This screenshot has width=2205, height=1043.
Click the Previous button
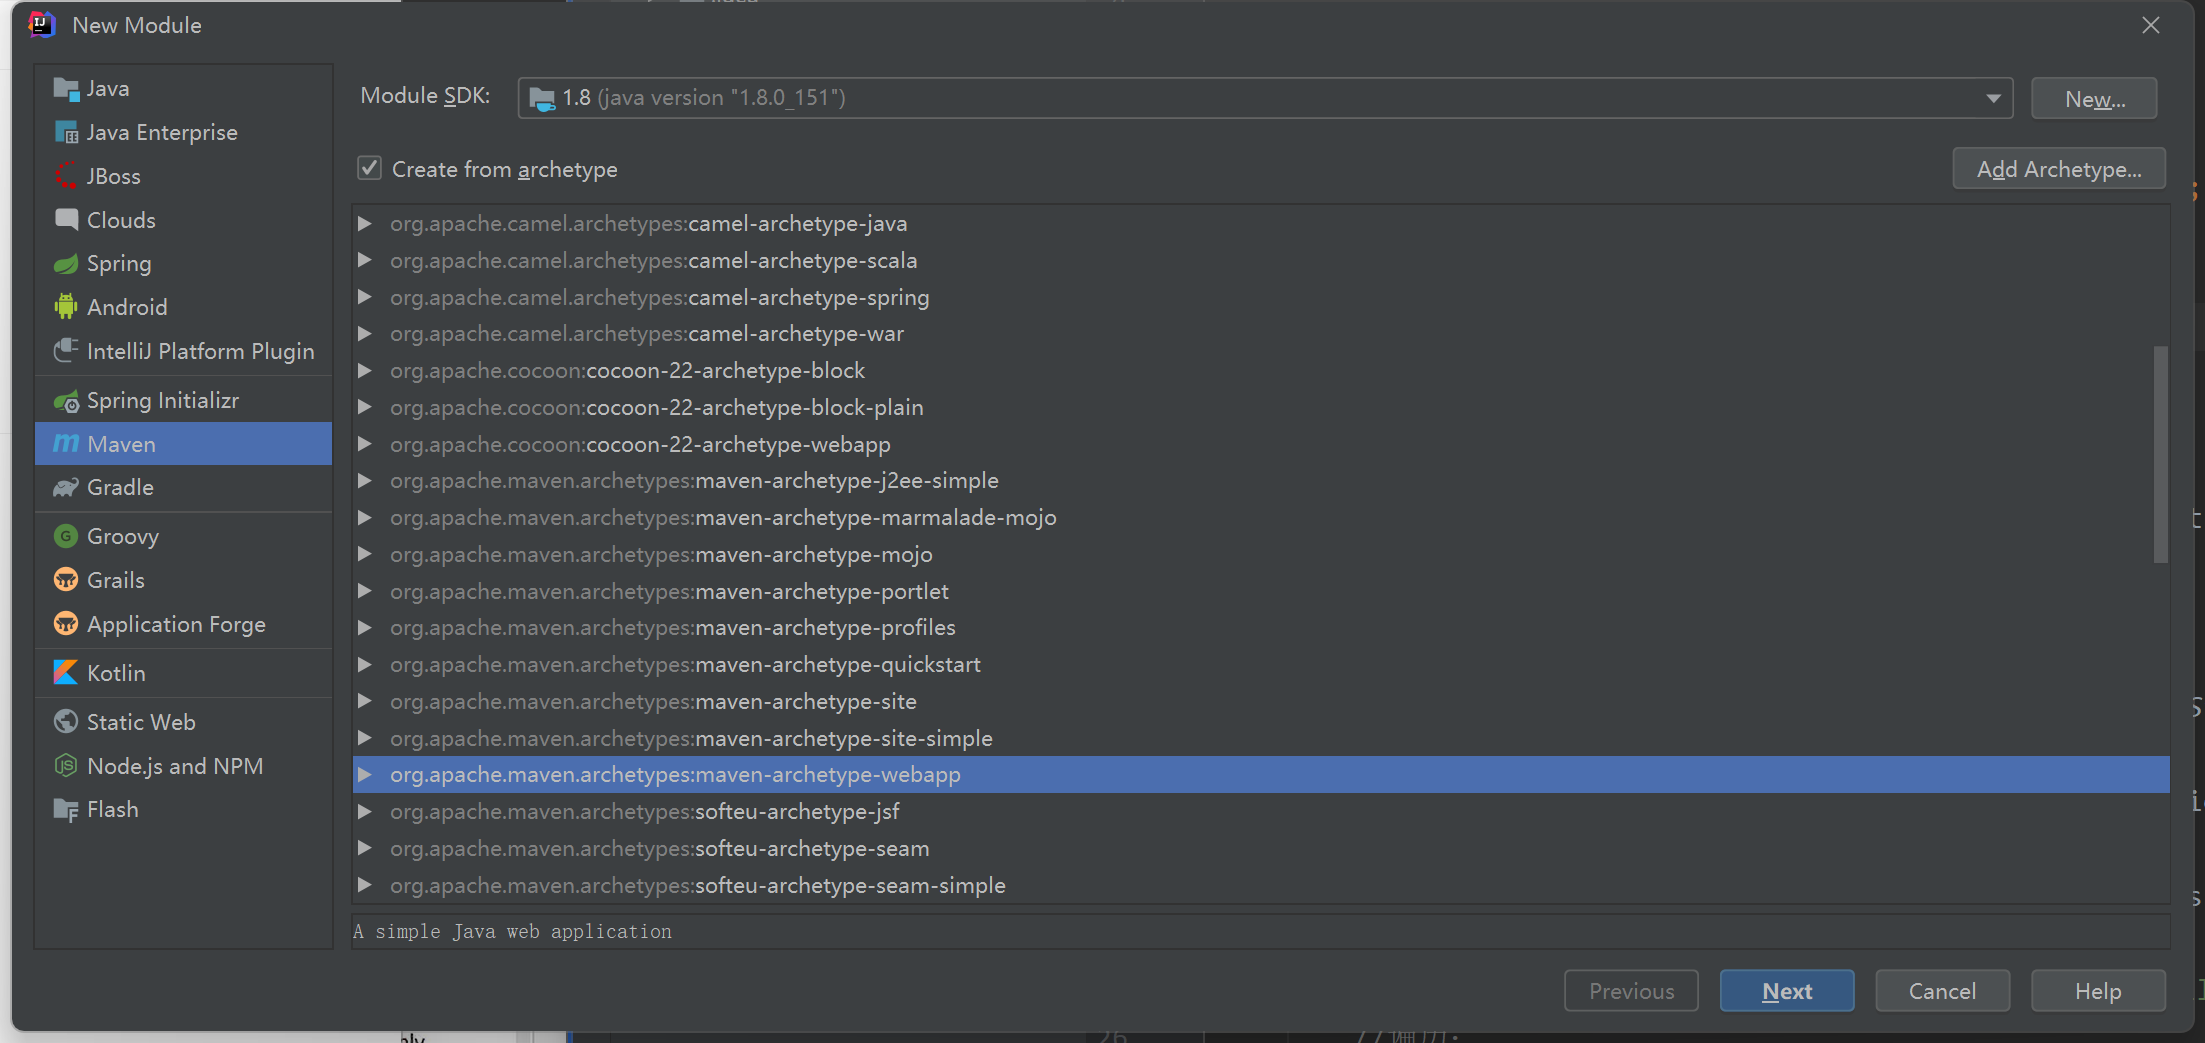pos(1631,991)
